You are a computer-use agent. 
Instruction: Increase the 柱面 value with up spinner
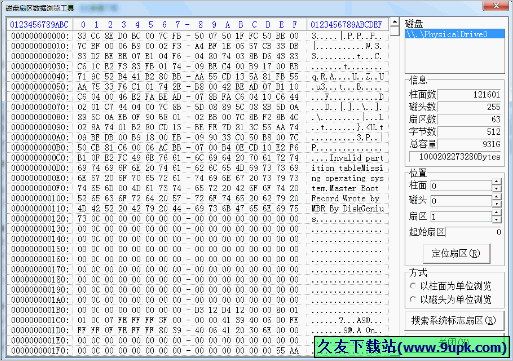click(497, 182)
